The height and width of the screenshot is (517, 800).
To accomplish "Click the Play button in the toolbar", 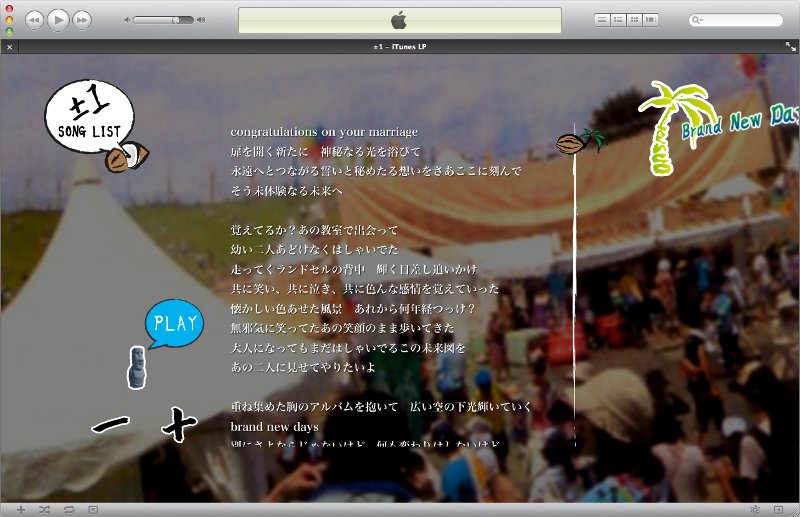I will [58, 19].
